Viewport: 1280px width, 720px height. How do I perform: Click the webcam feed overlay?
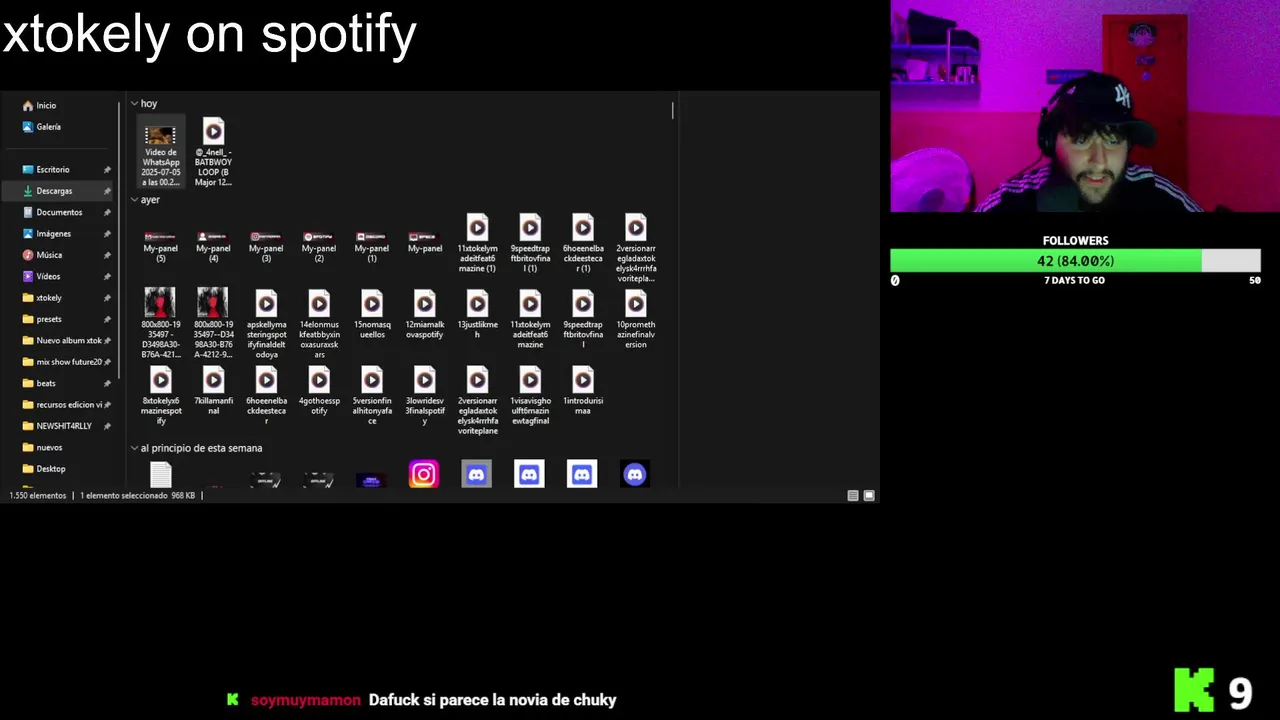[x=1085, y=106]
